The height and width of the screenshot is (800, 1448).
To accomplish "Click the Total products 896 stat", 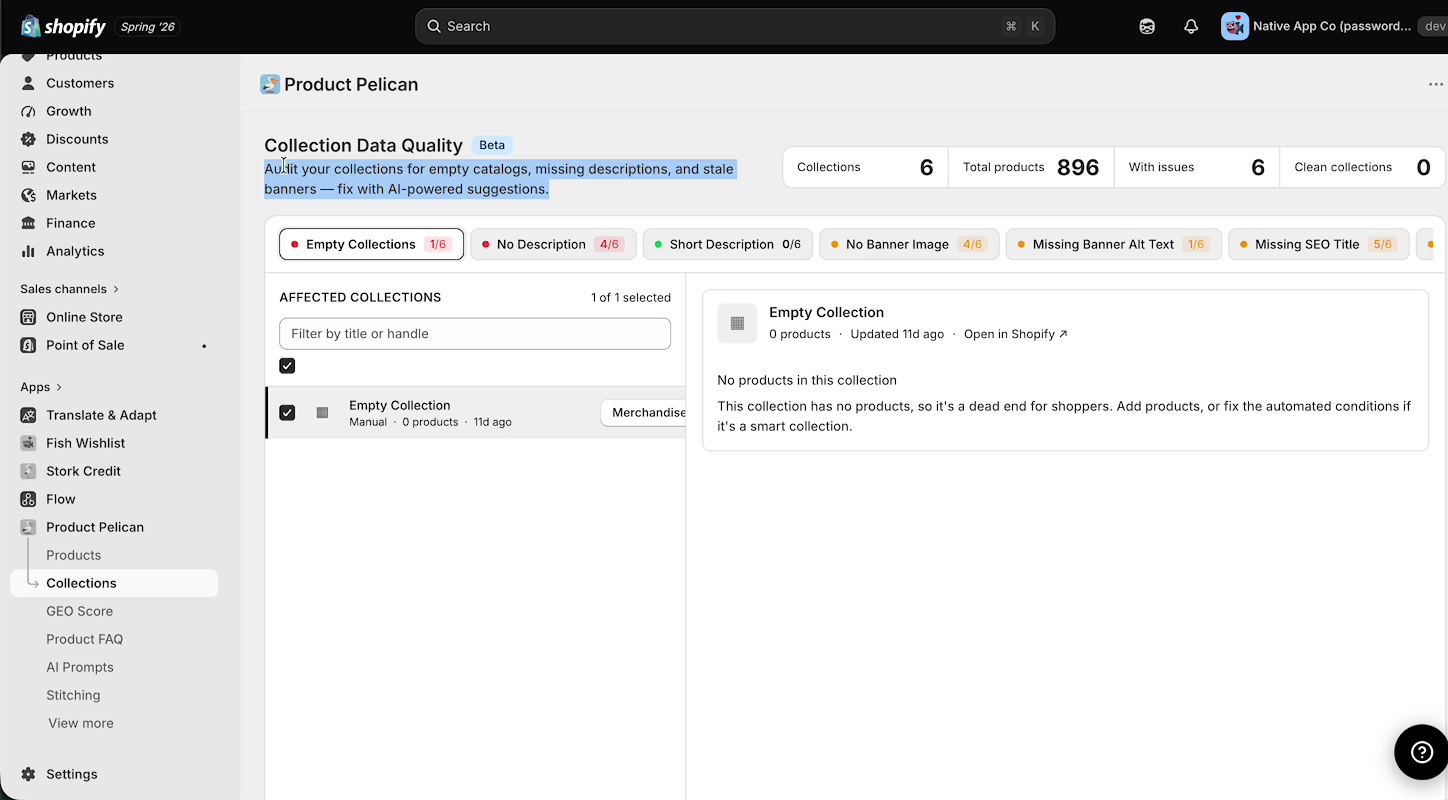I will [1031, 167].
